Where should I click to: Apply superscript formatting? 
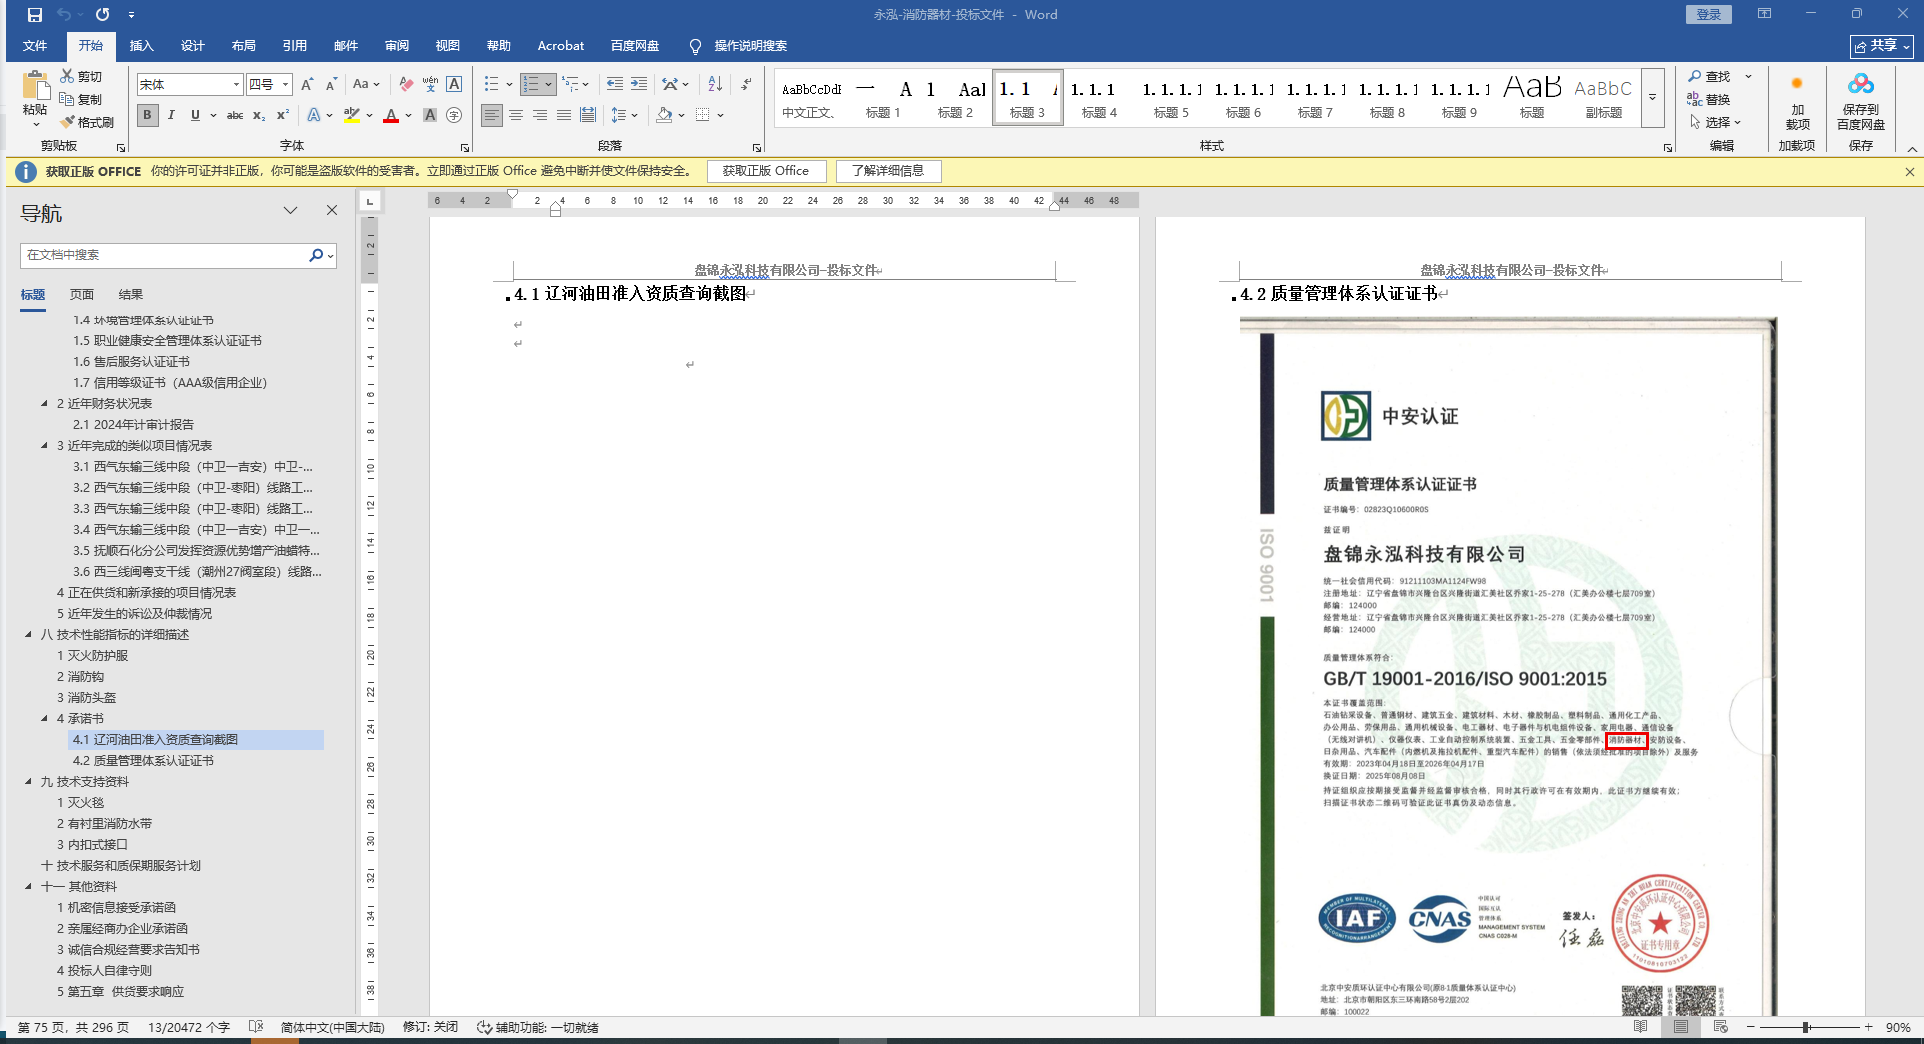(x=283, y=115)
